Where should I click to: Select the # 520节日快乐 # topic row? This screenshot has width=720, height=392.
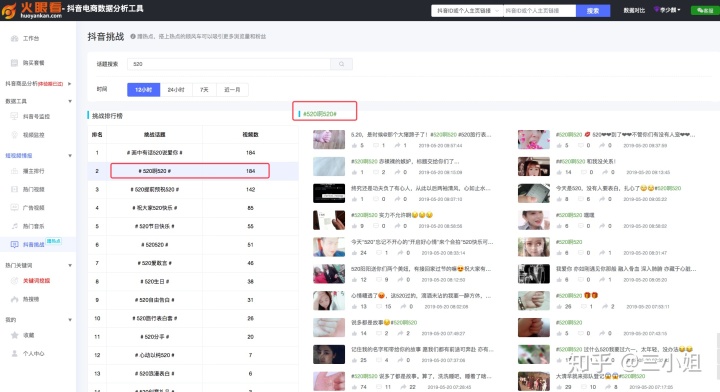[193, 226]
